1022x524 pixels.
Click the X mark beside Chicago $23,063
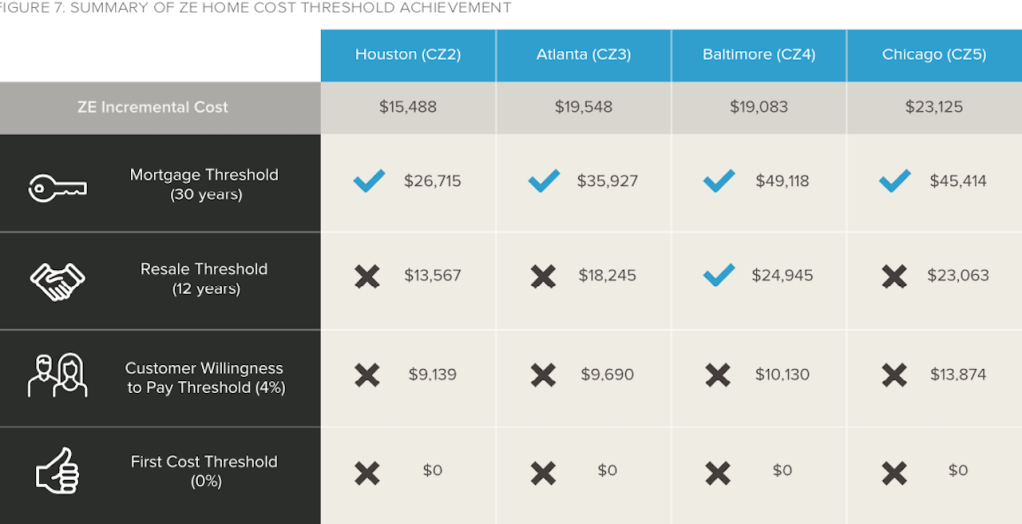click(x=894, y=276)
